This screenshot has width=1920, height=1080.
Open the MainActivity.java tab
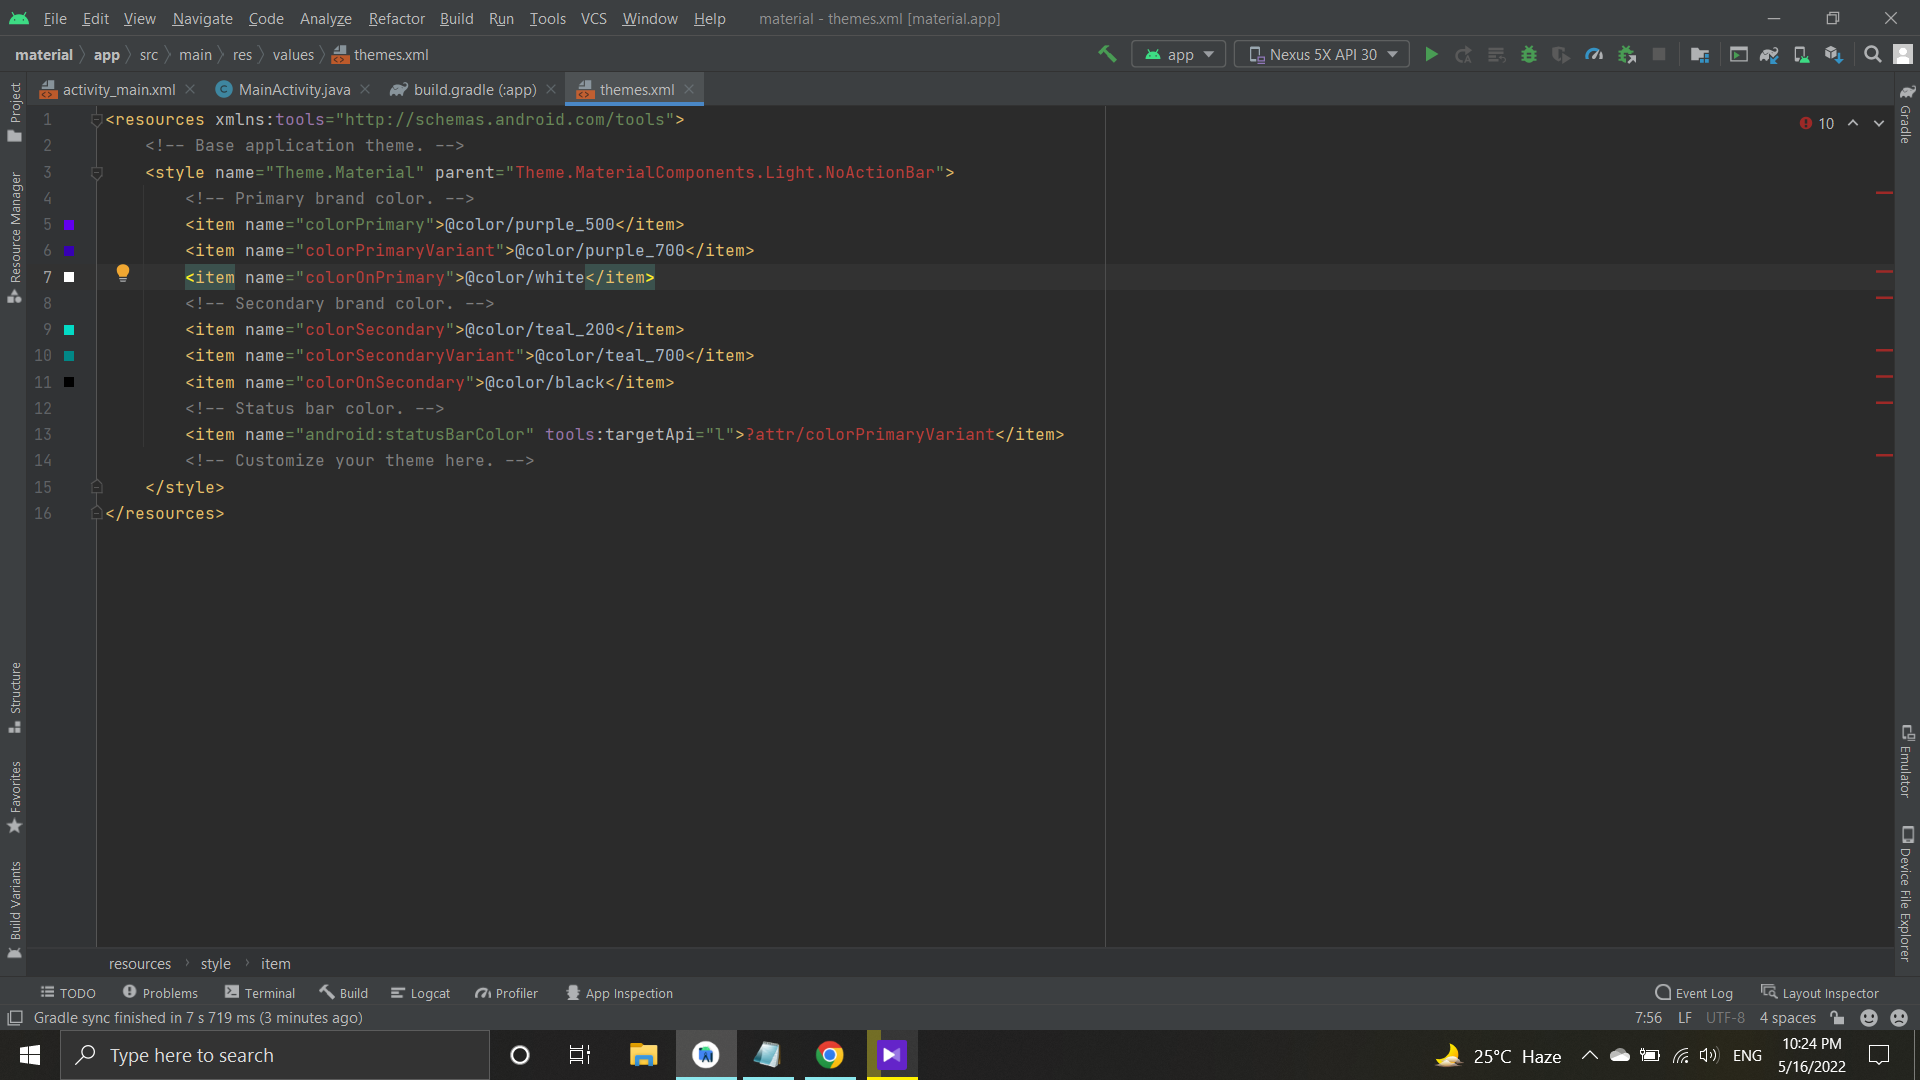click(x=293, y=88)
